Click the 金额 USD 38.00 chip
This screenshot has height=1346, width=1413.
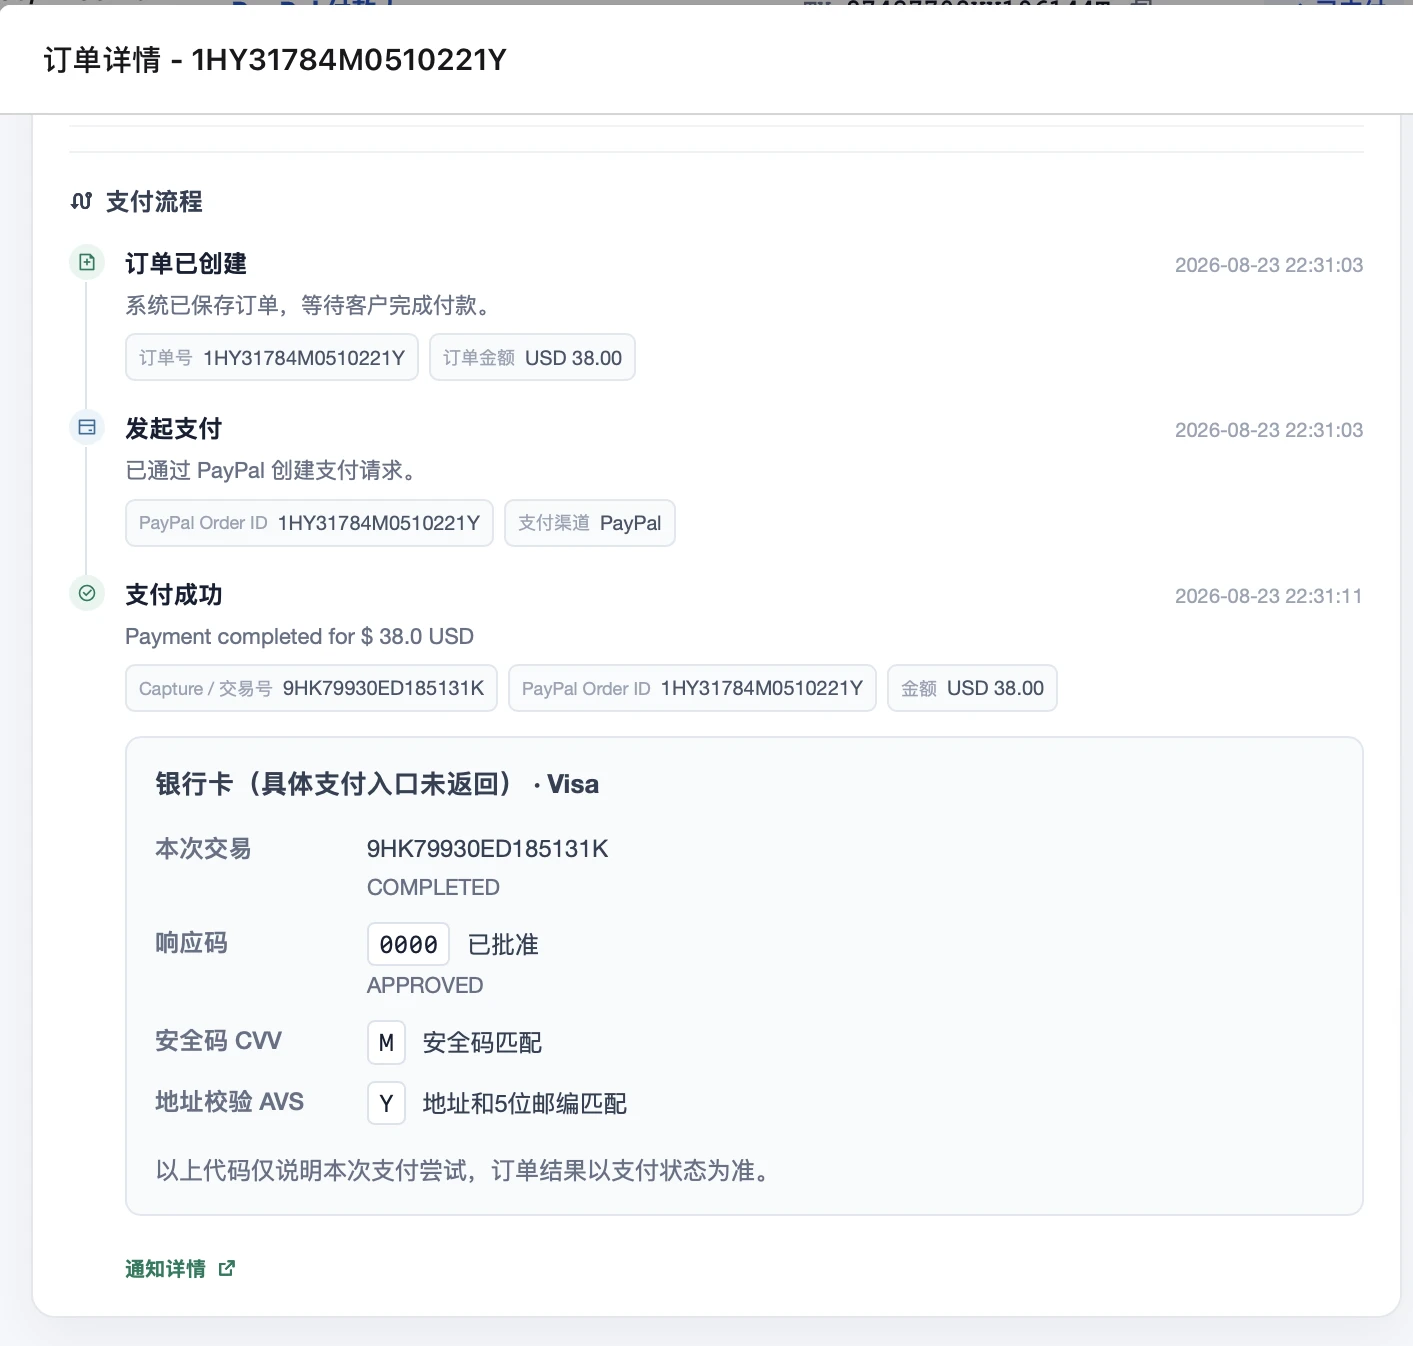click(x=972, y=688)
